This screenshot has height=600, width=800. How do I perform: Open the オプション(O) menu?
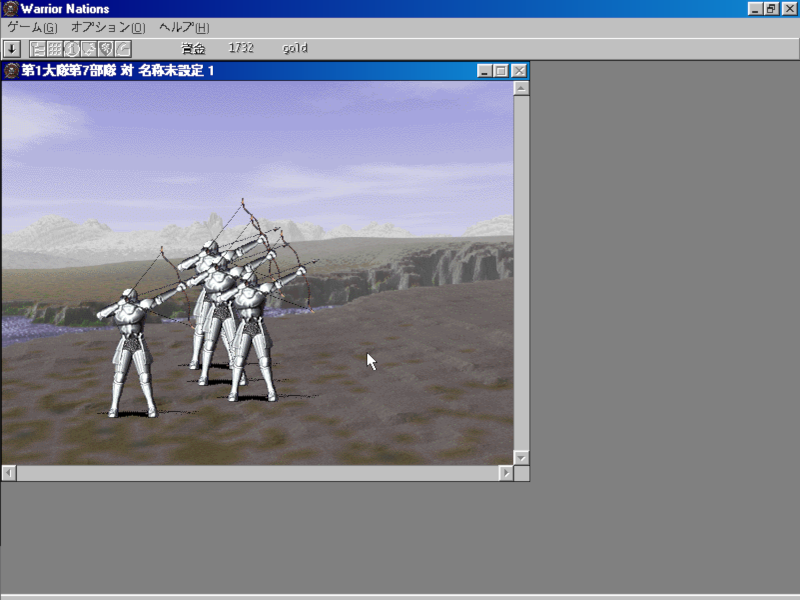pyautogui.click(x=108, y=28)
